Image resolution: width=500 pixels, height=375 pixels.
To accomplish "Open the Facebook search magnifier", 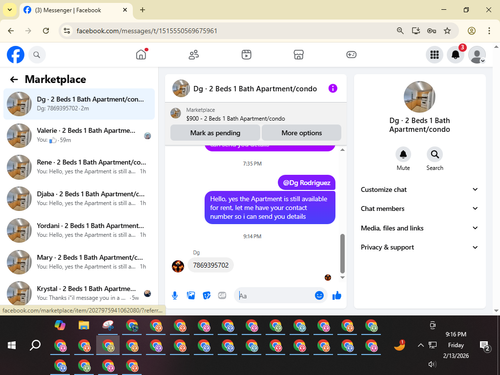I will pos(37,55).
